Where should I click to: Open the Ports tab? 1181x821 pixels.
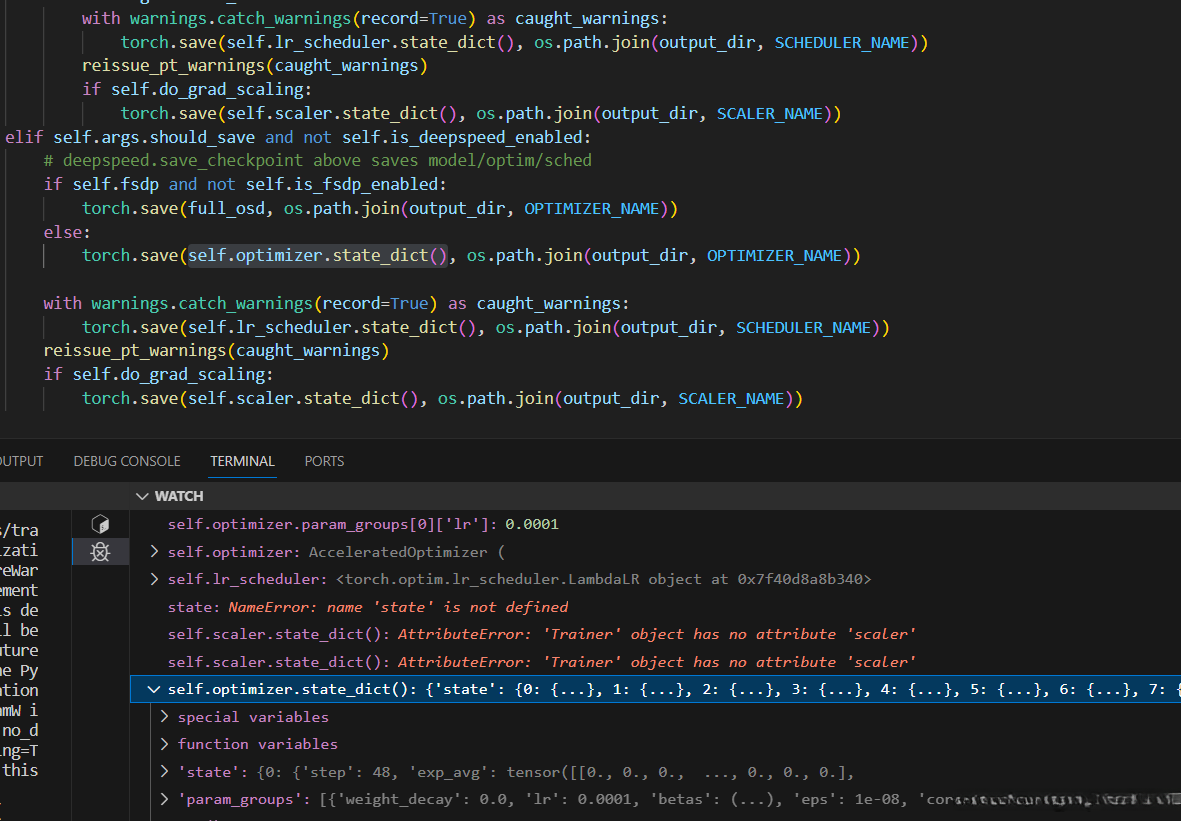(324, 461)
